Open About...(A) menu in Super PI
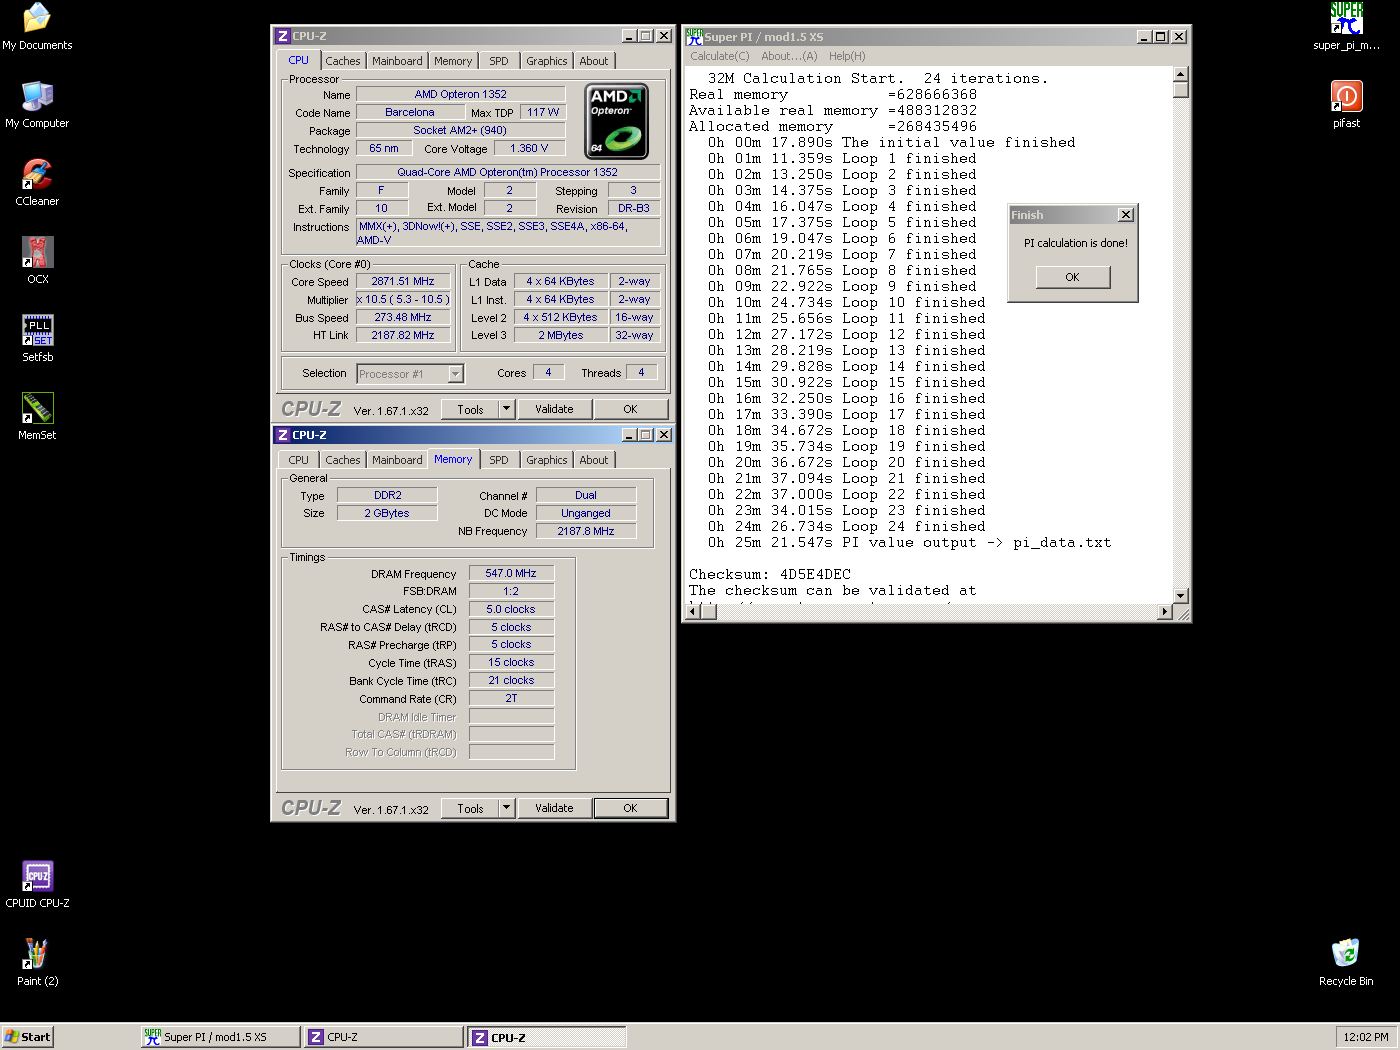Viewport: 1400px width, 1050px height. click(x=789, y=56)
